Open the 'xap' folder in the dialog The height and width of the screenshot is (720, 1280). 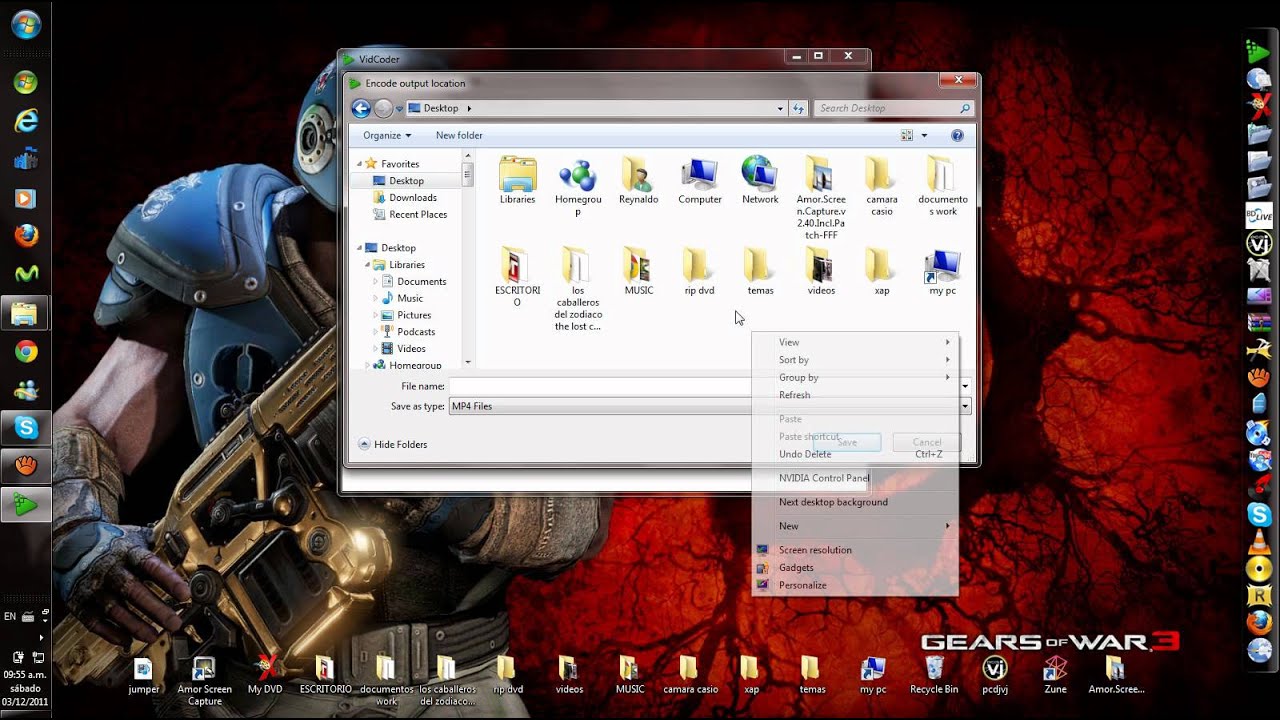tap(881, 272)
